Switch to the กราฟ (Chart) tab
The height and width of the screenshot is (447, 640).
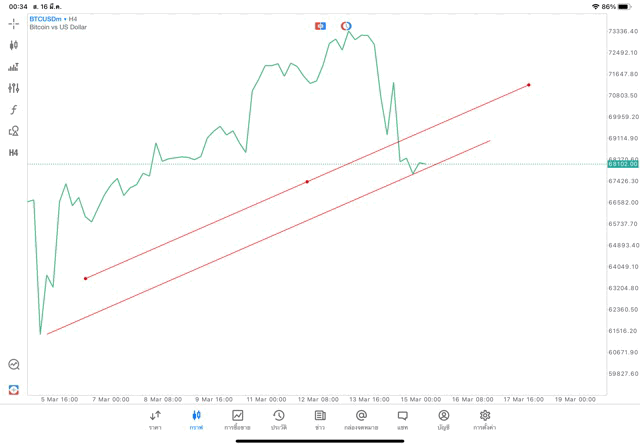click(x=196, y=420)
